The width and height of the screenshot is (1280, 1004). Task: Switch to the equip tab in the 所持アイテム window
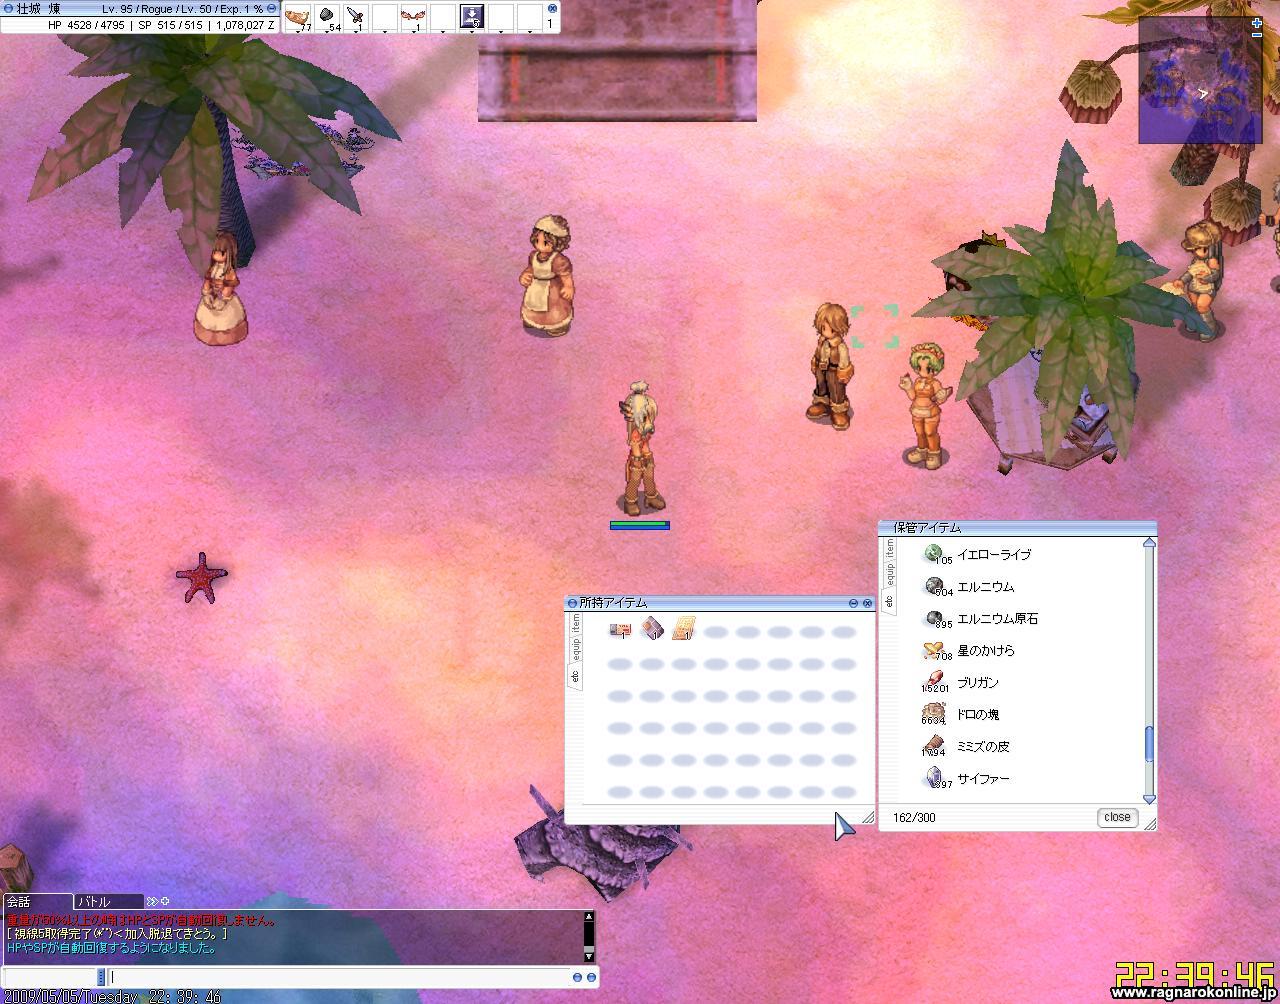(575, 650)
